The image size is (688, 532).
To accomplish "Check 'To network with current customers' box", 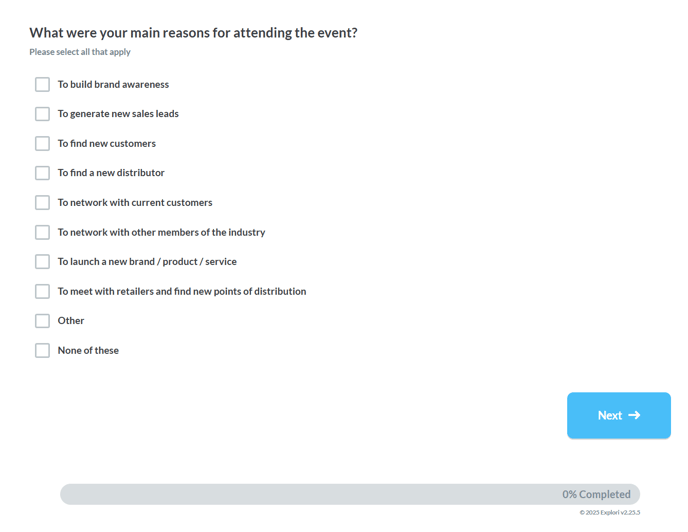I will [43, 202].
